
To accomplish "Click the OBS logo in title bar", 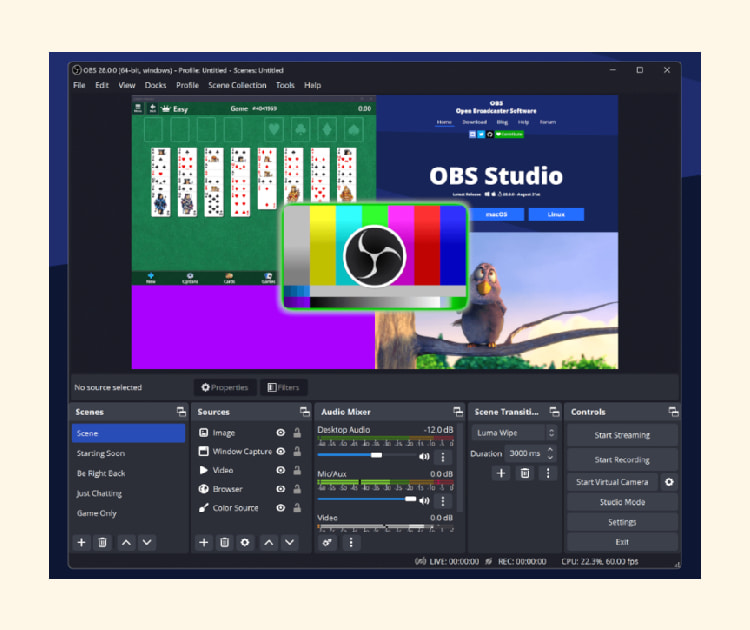I will (x=77, y=70).
